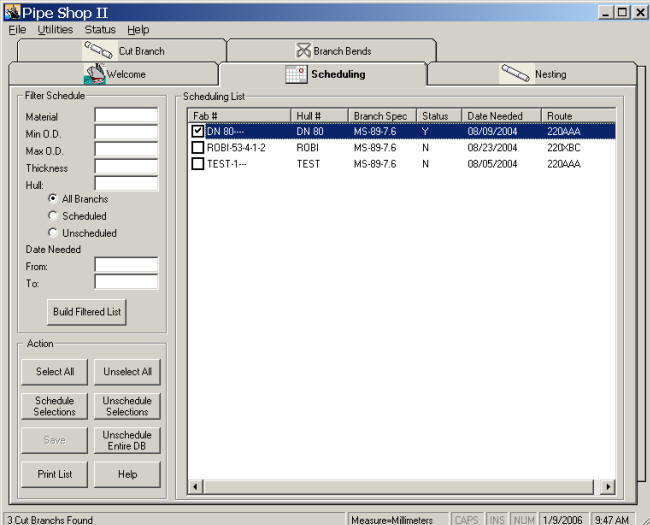This screenshot has height=525, width=650.
Task: Click the pipe icon on Cut Branch tab
Action: point(98,50)
